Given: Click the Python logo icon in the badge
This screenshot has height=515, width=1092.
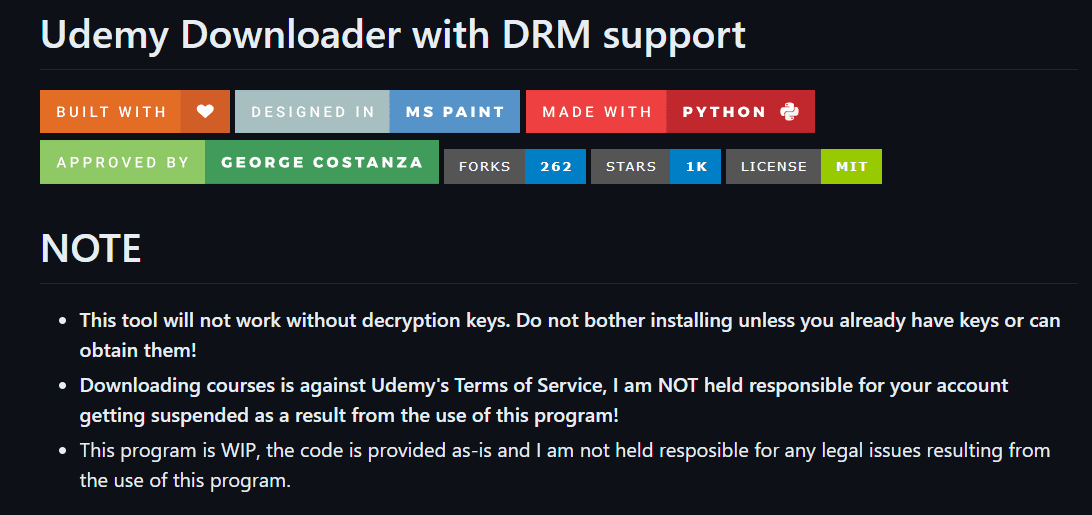Looking at the screenshot, I should pos(790,112).
